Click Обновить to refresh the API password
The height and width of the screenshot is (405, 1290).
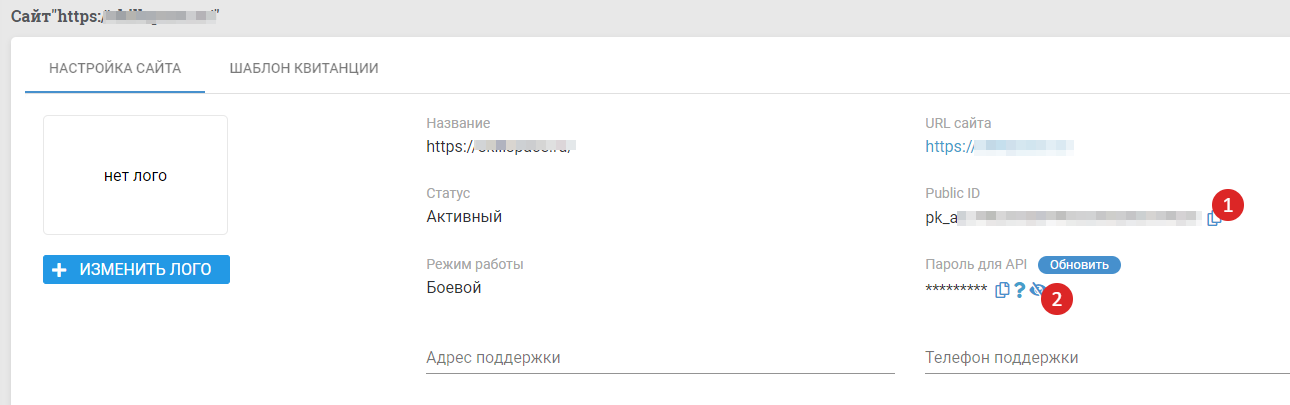1079,265
